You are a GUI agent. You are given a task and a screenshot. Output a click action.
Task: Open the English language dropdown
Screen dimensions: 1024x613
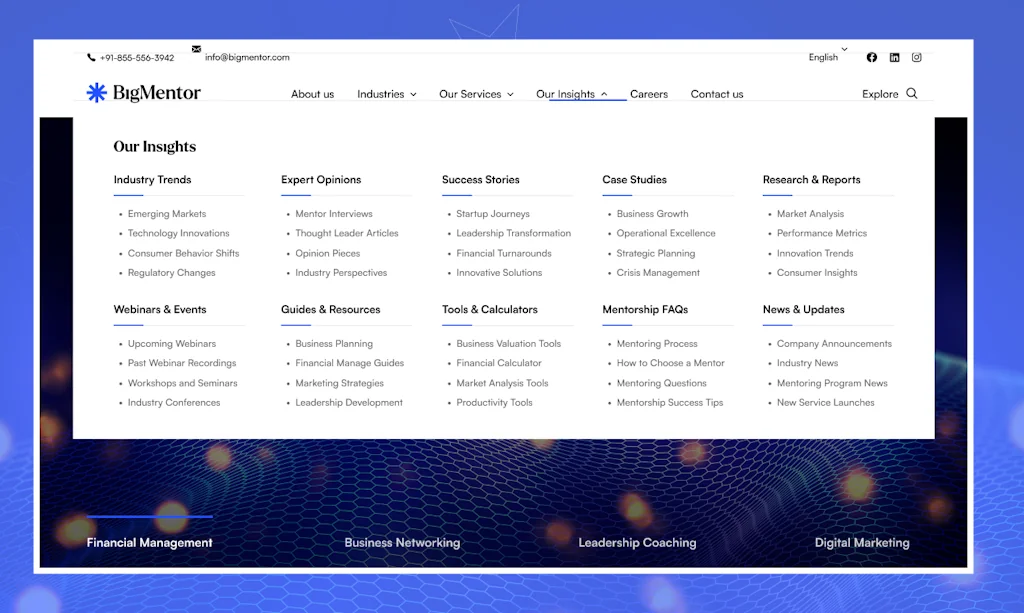tap(826, 57)
